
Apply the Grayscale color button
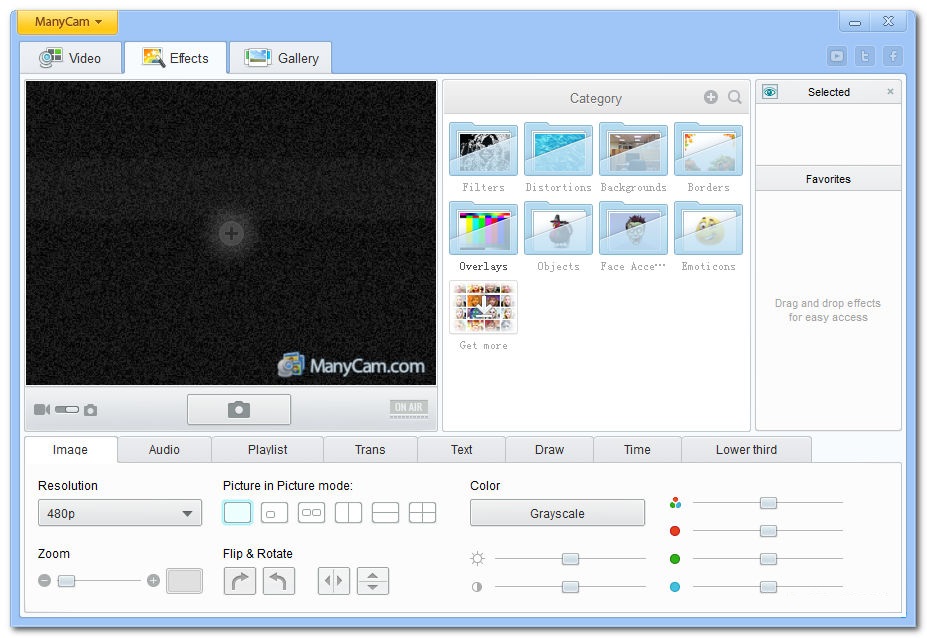[557, 514]
